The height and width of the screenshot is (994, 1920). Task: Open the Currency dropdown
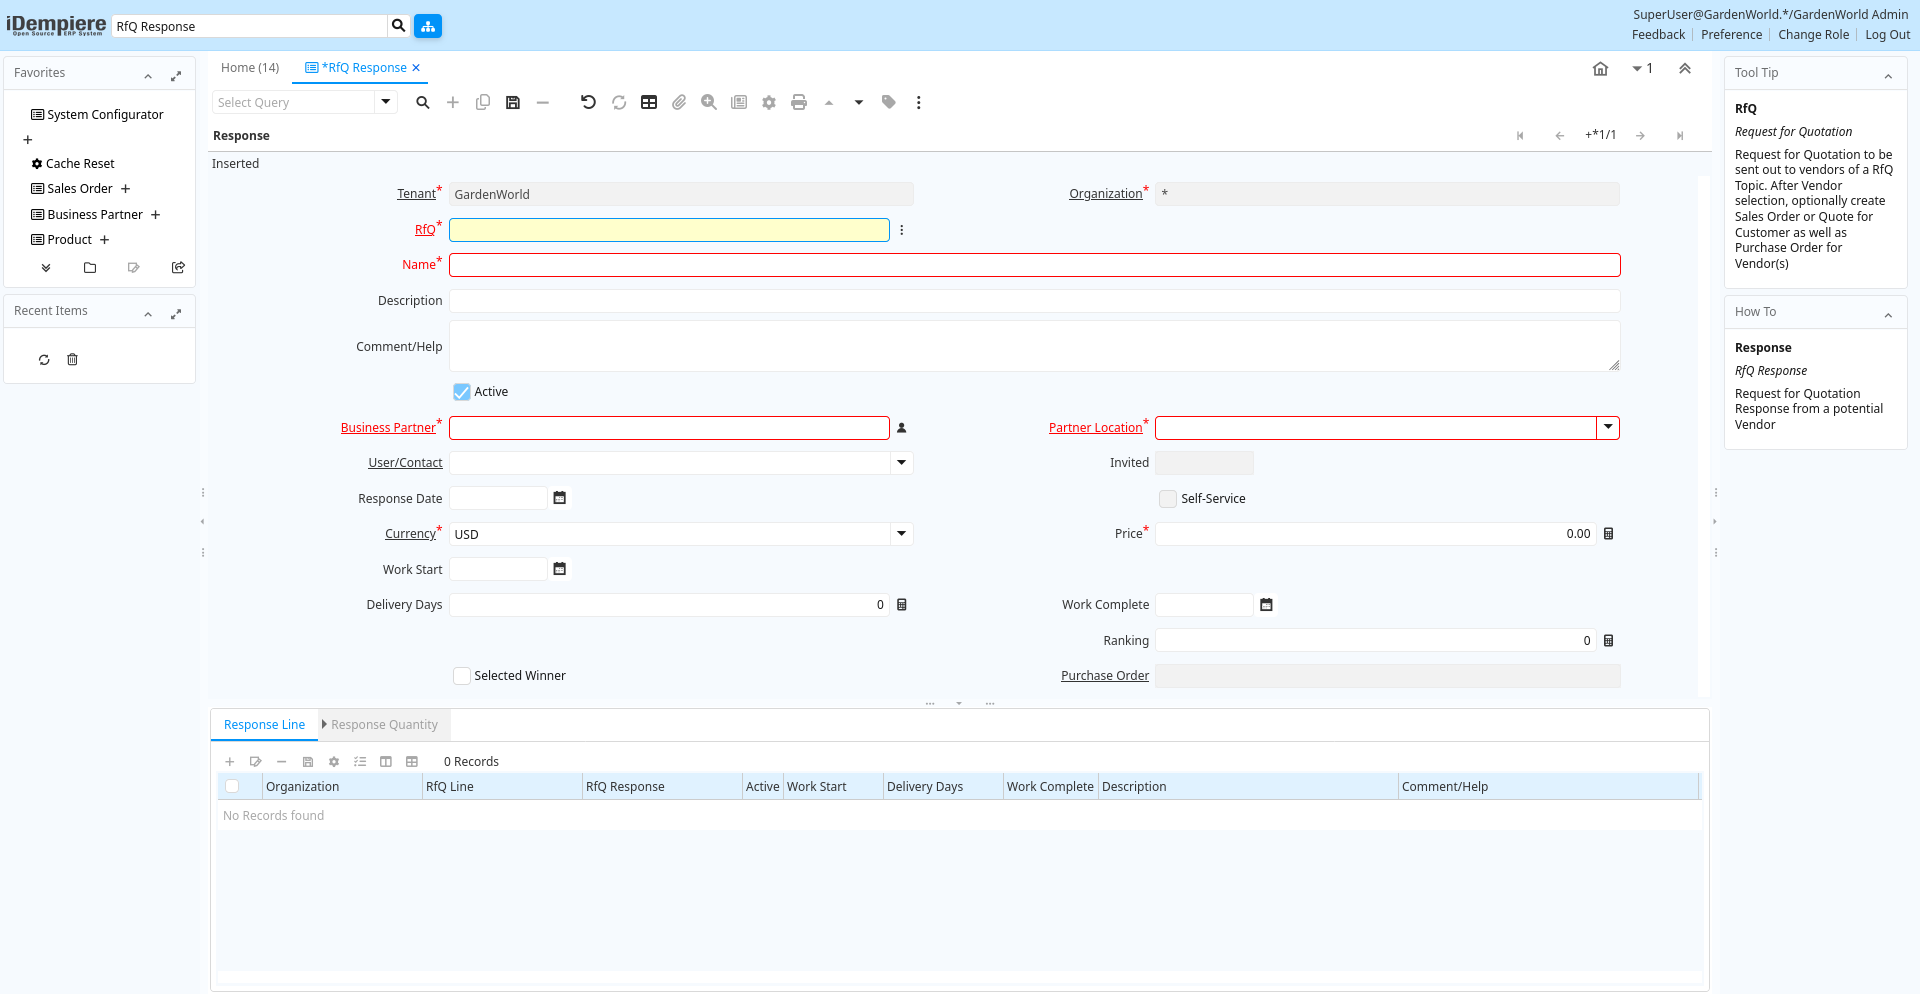pos(902,534)
